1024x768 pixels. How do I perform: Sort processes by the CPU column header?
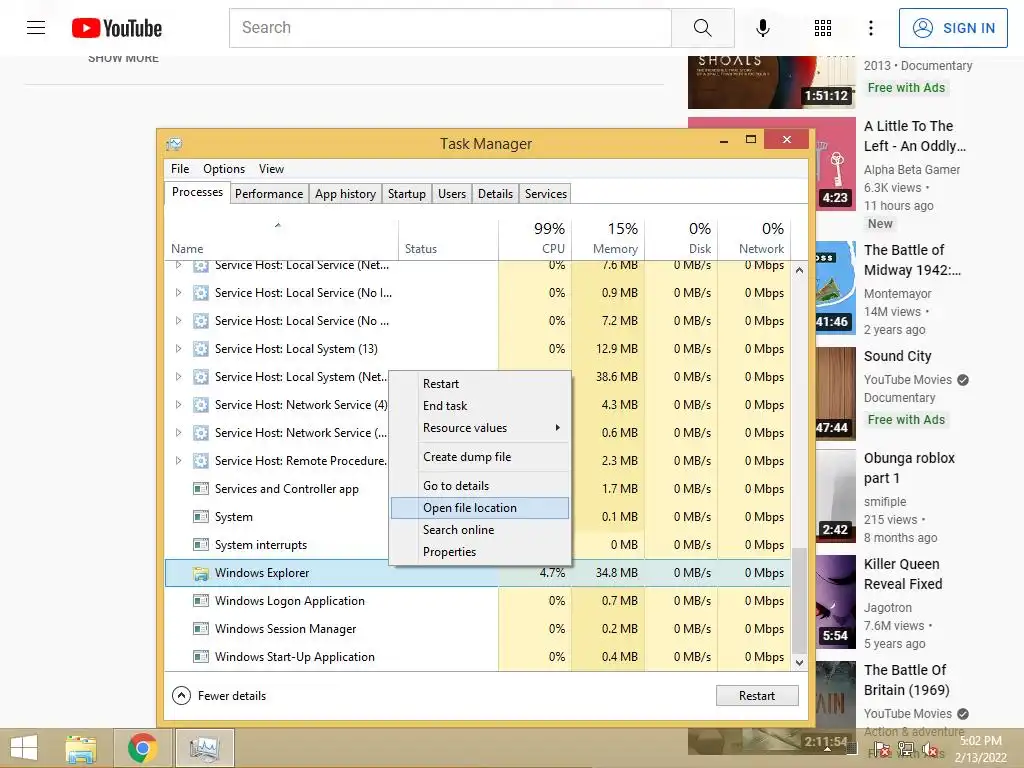pos(535,238)
